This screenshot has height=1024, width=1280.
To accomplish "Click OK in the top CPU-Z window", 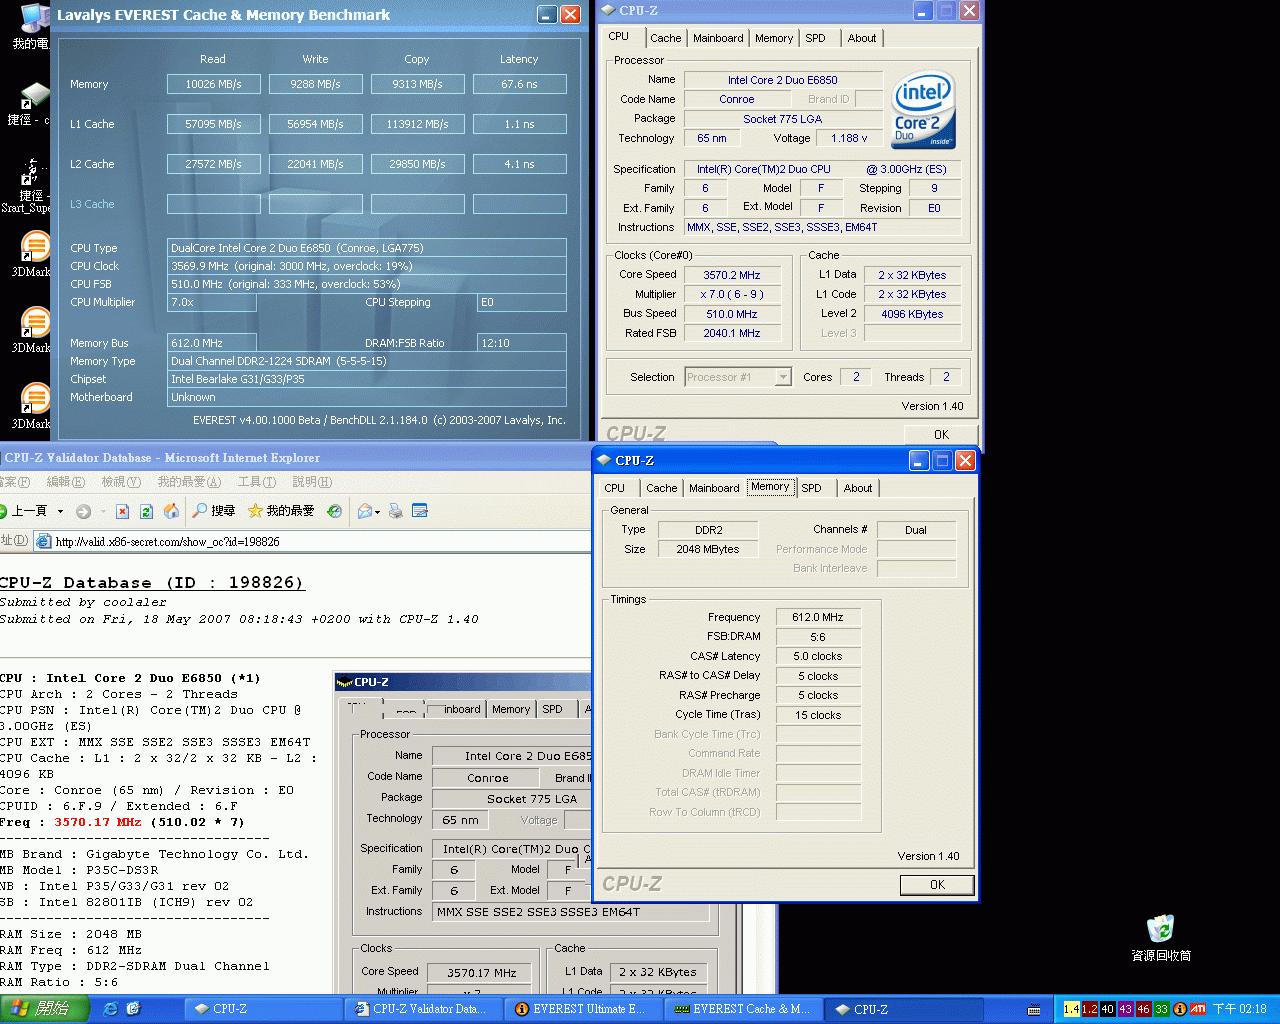I will tap(941, 434).
